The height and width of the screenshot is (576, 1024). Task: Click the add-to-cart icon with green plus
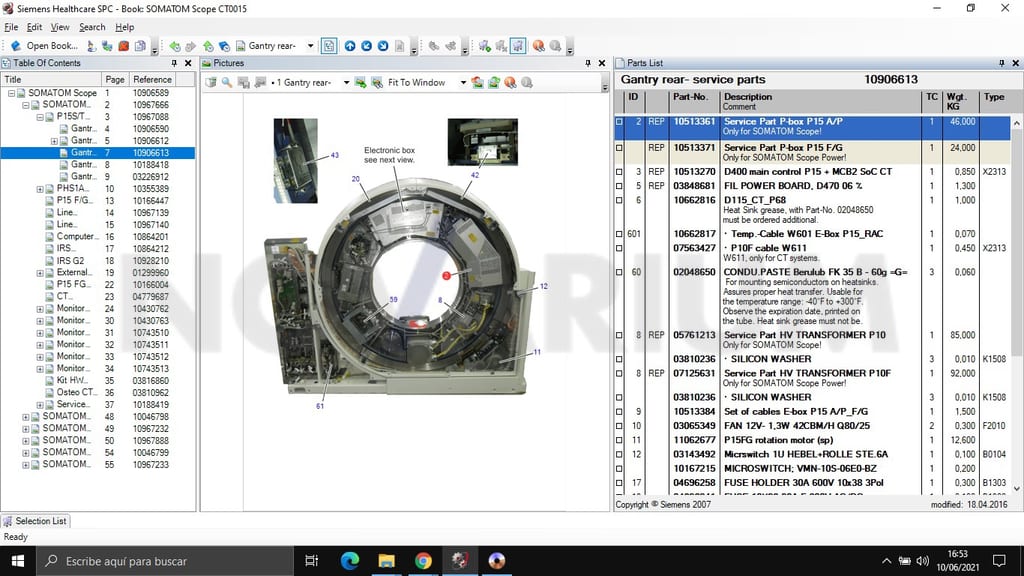click(x=485, y=46)
